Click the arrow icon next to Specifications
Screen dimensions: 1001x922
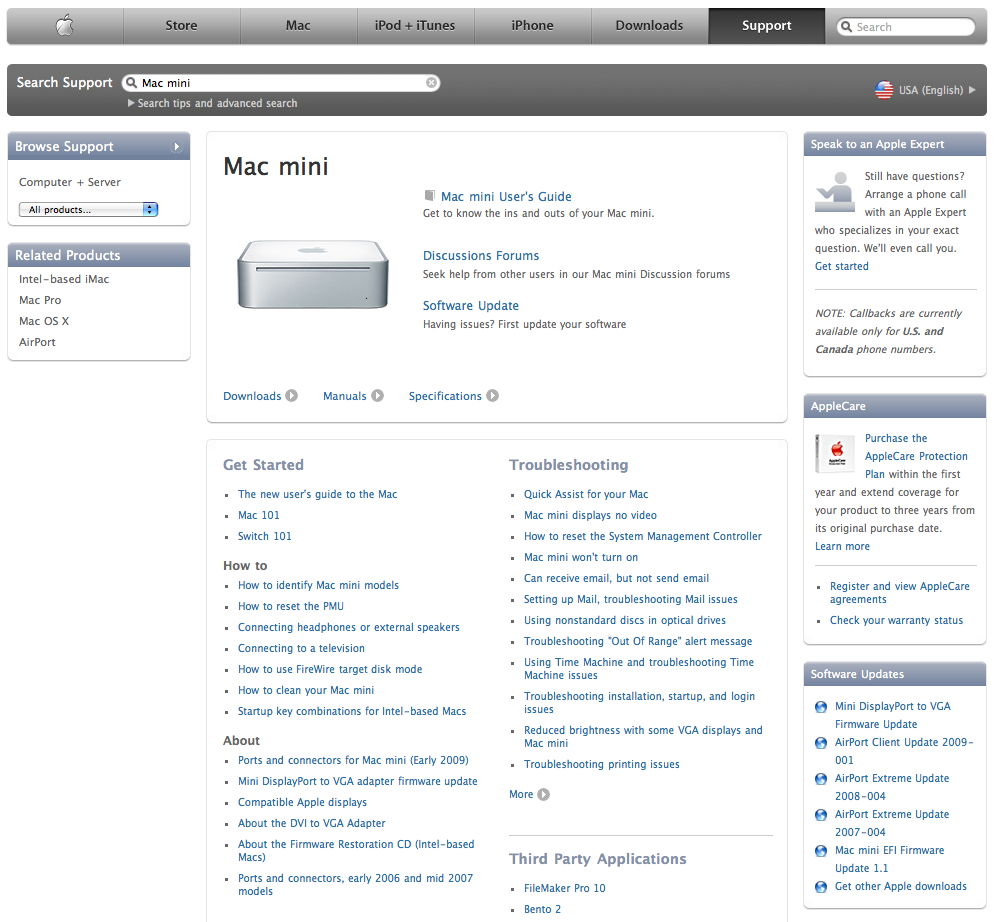point(492,396)
